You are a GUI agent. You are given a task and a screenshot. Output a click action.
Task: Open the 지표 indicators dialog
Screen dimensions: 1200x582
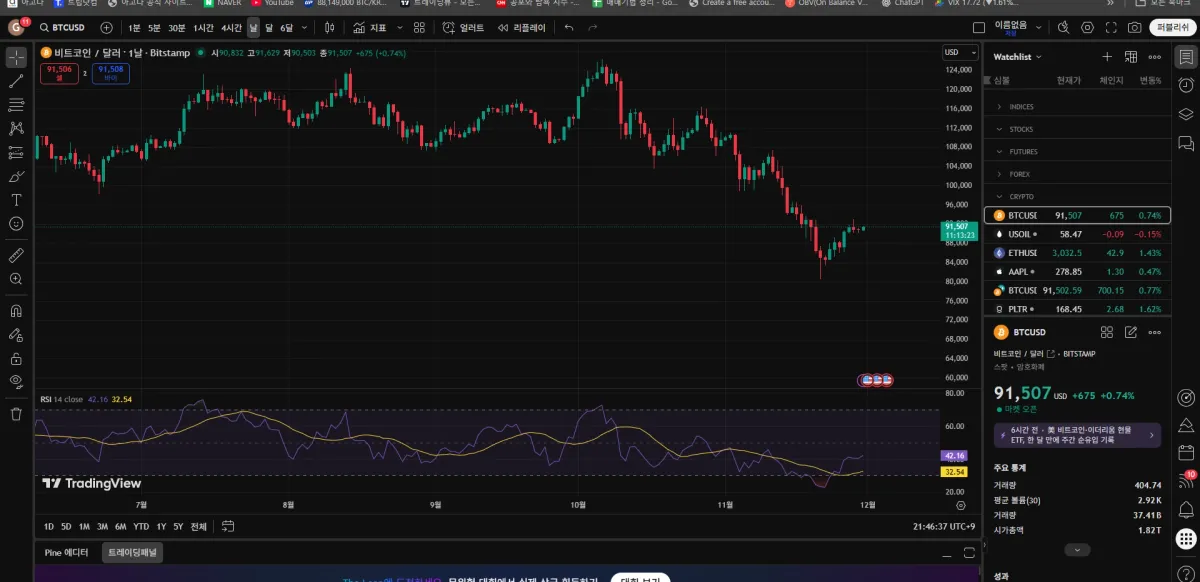point(370,27)
